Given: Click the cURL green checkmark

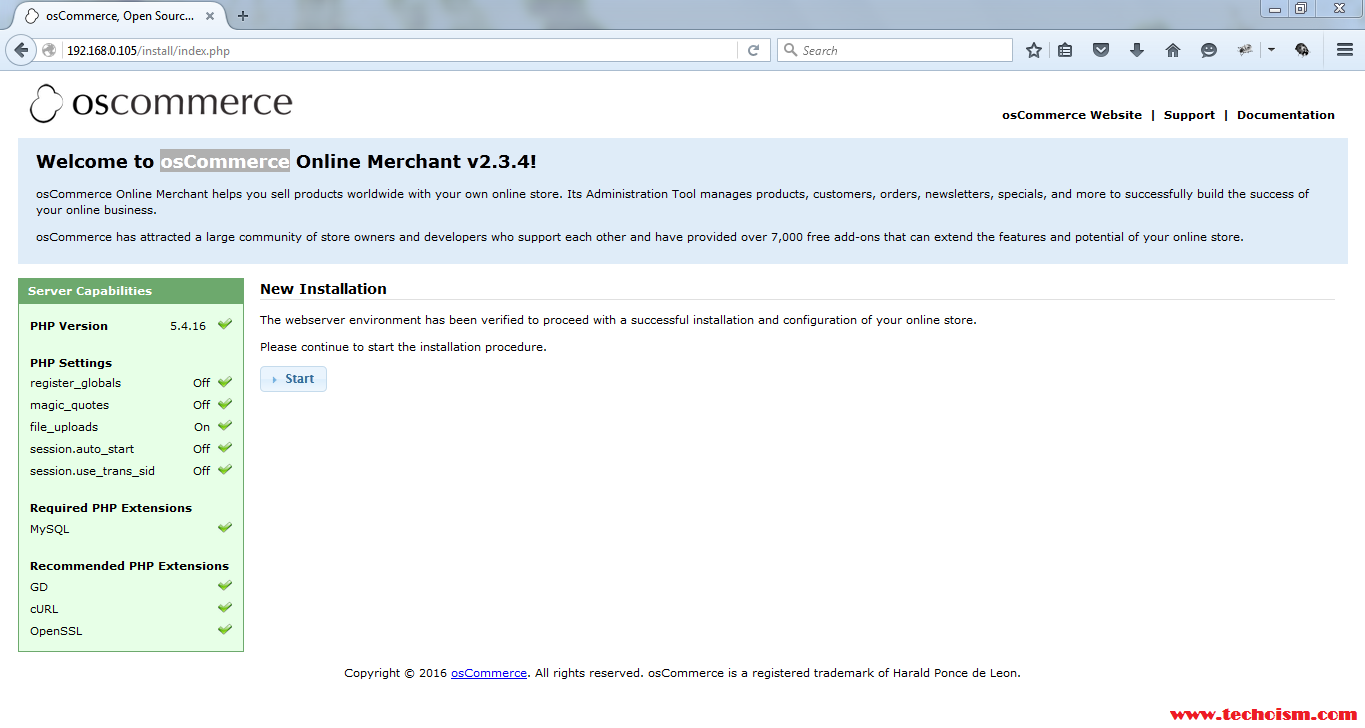Looking at the screenshot, I should [x=225, y=608].
